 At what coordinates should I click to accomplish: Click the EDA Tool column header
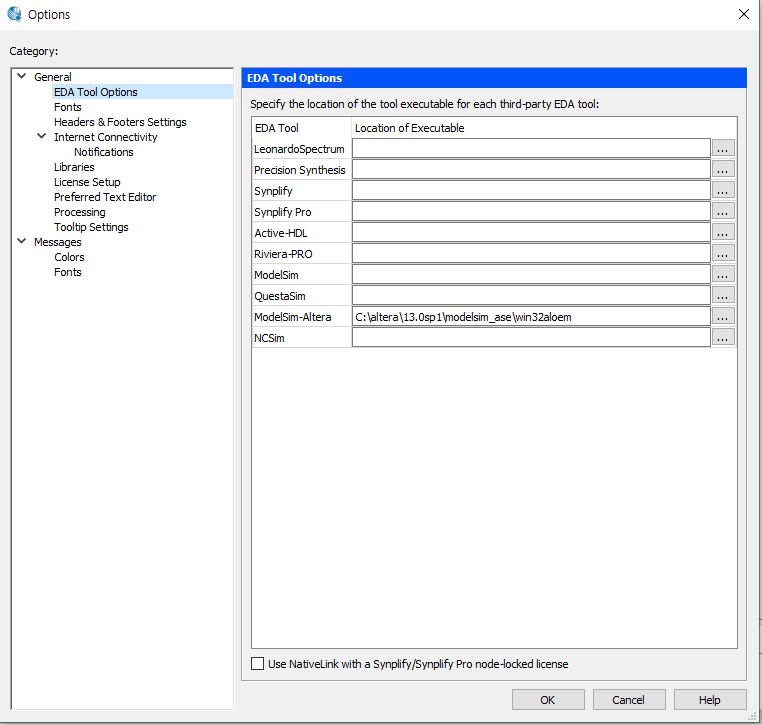(301, 128)
